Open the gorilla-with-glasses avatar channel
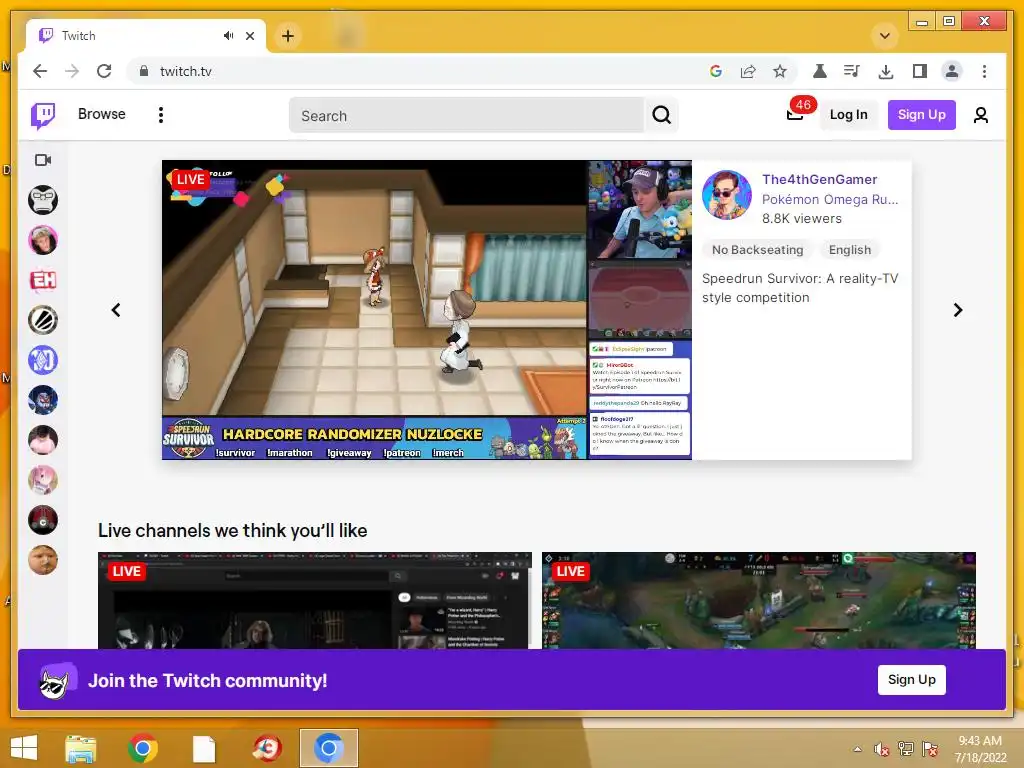 [43, 200]
